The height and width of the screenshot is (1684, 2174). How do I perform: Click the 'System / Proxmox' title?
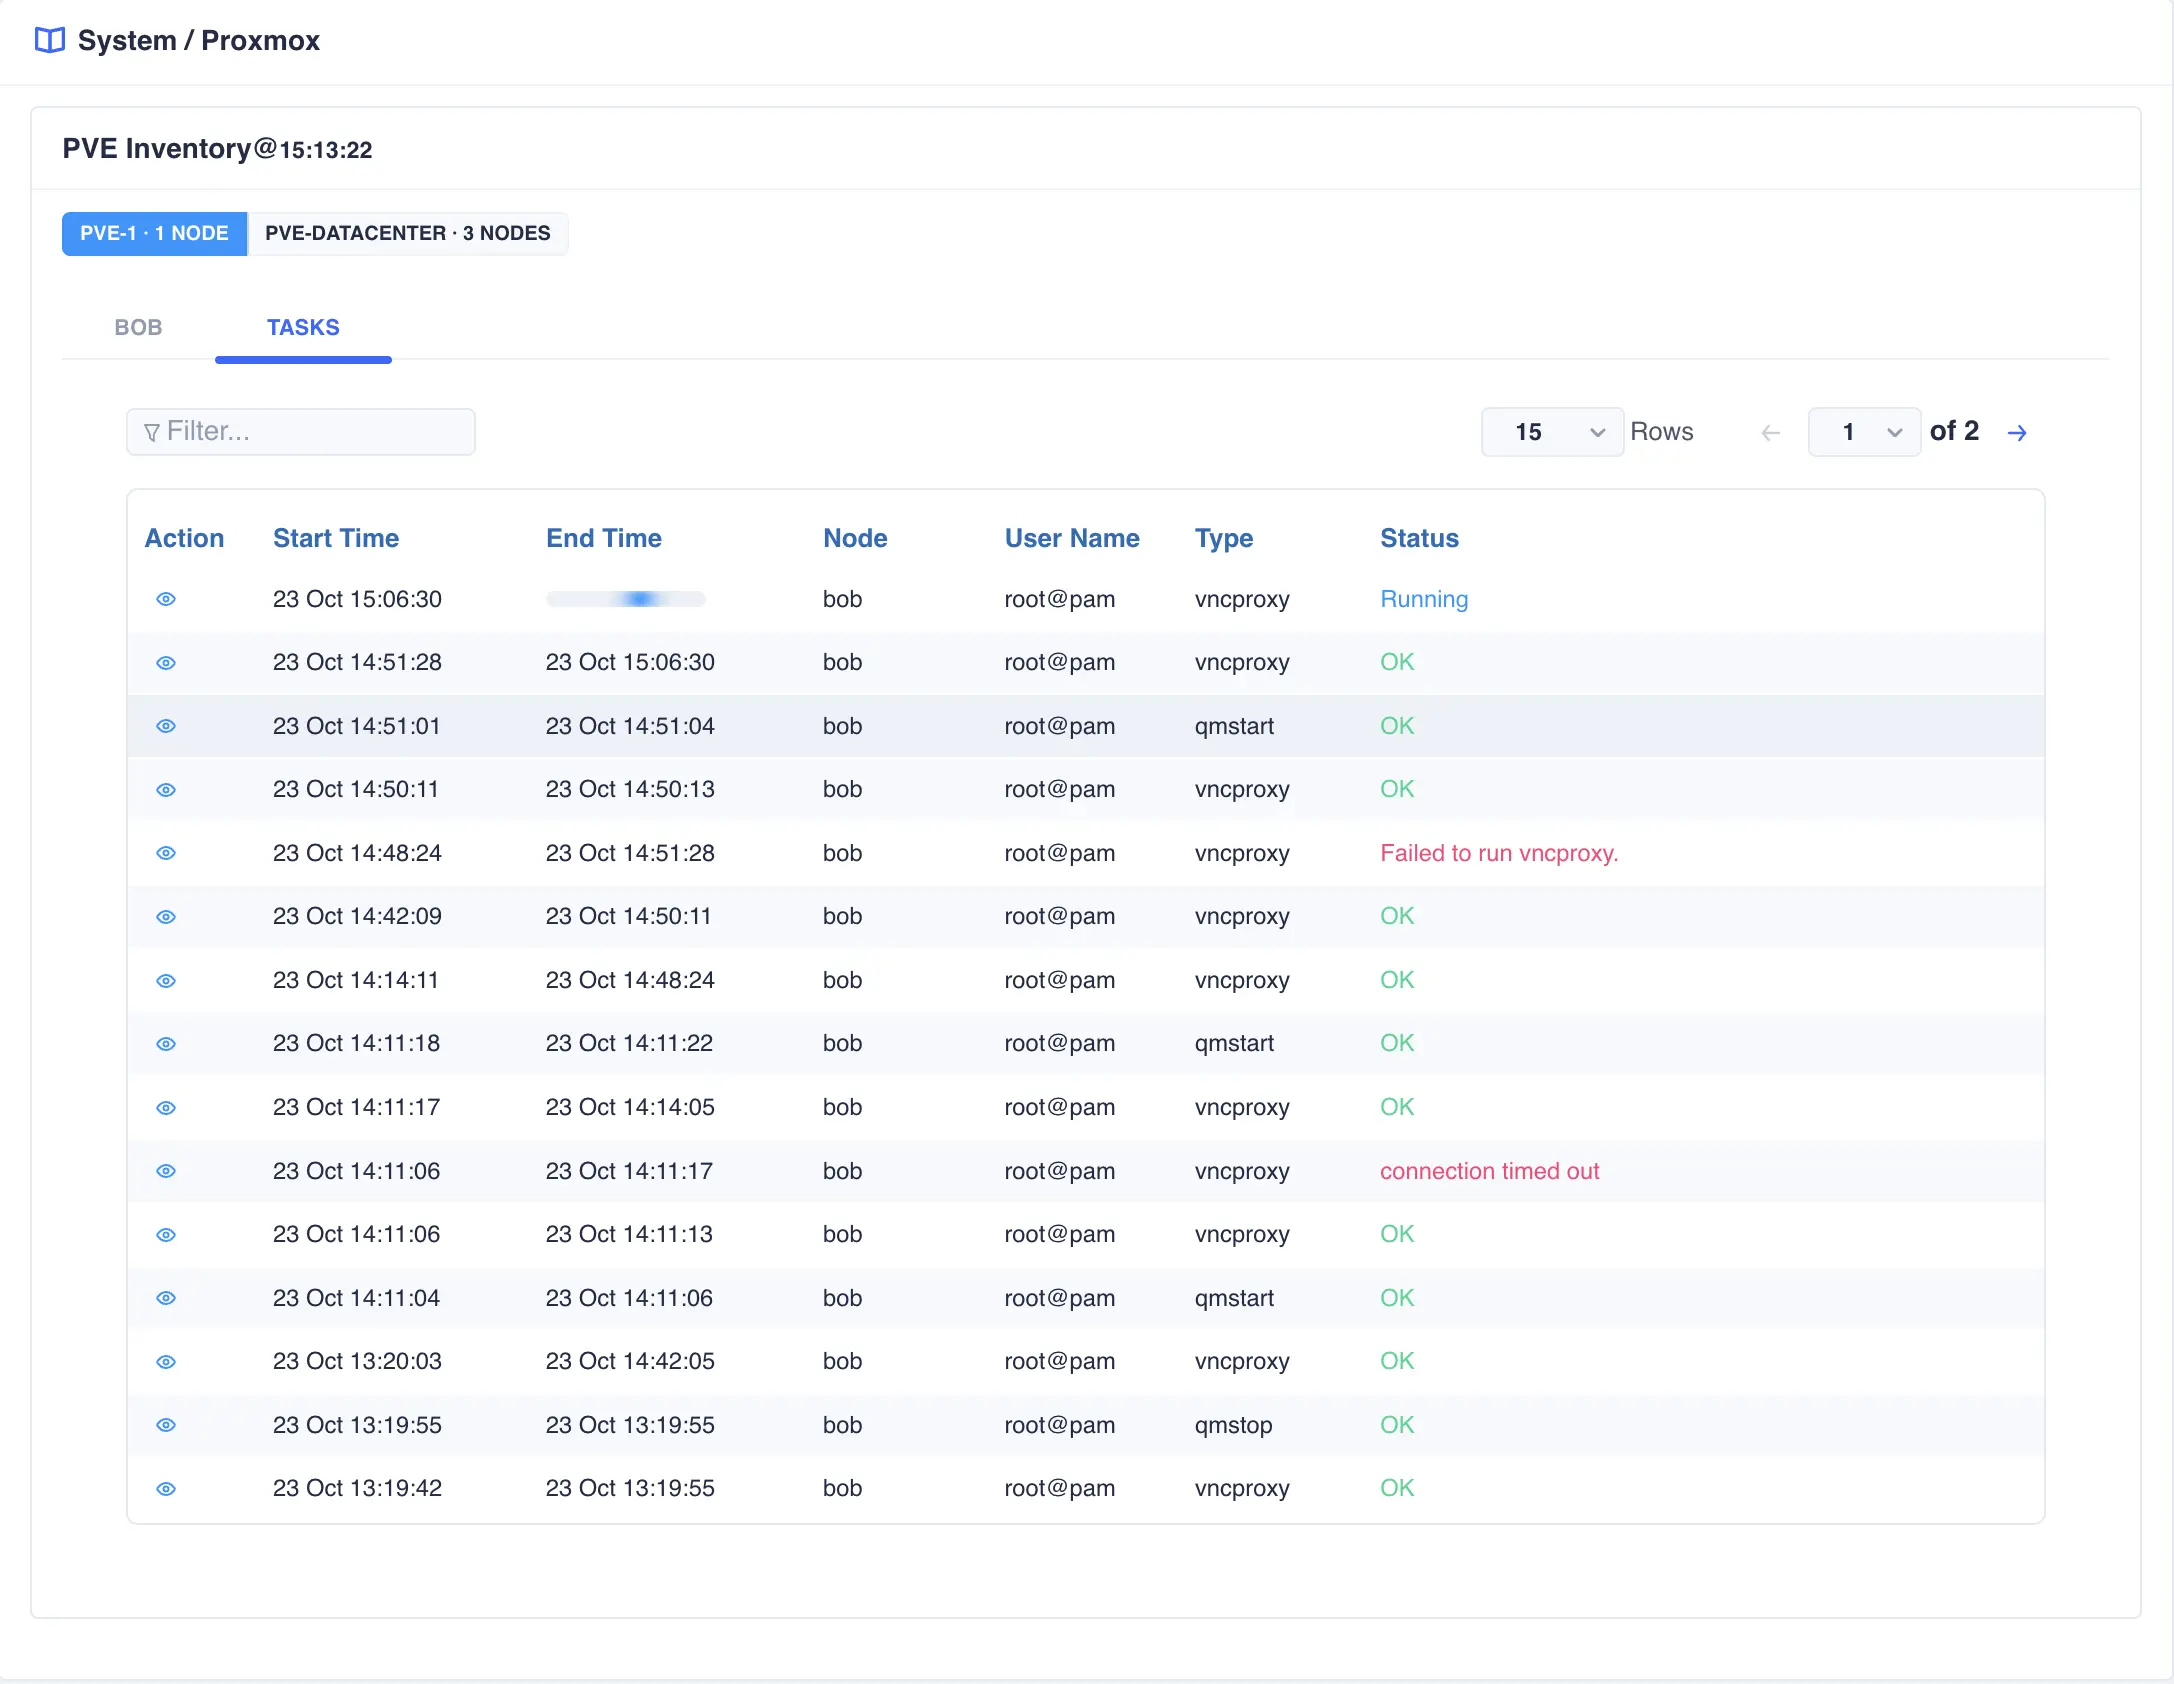tap(199, 40)
